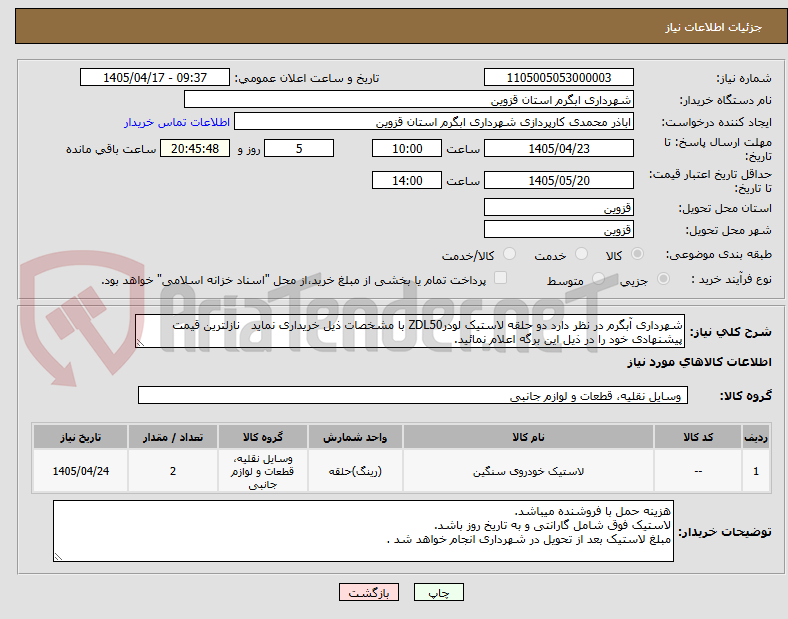
Task: Click the row number cell 1
Action: tap(756, 471)
